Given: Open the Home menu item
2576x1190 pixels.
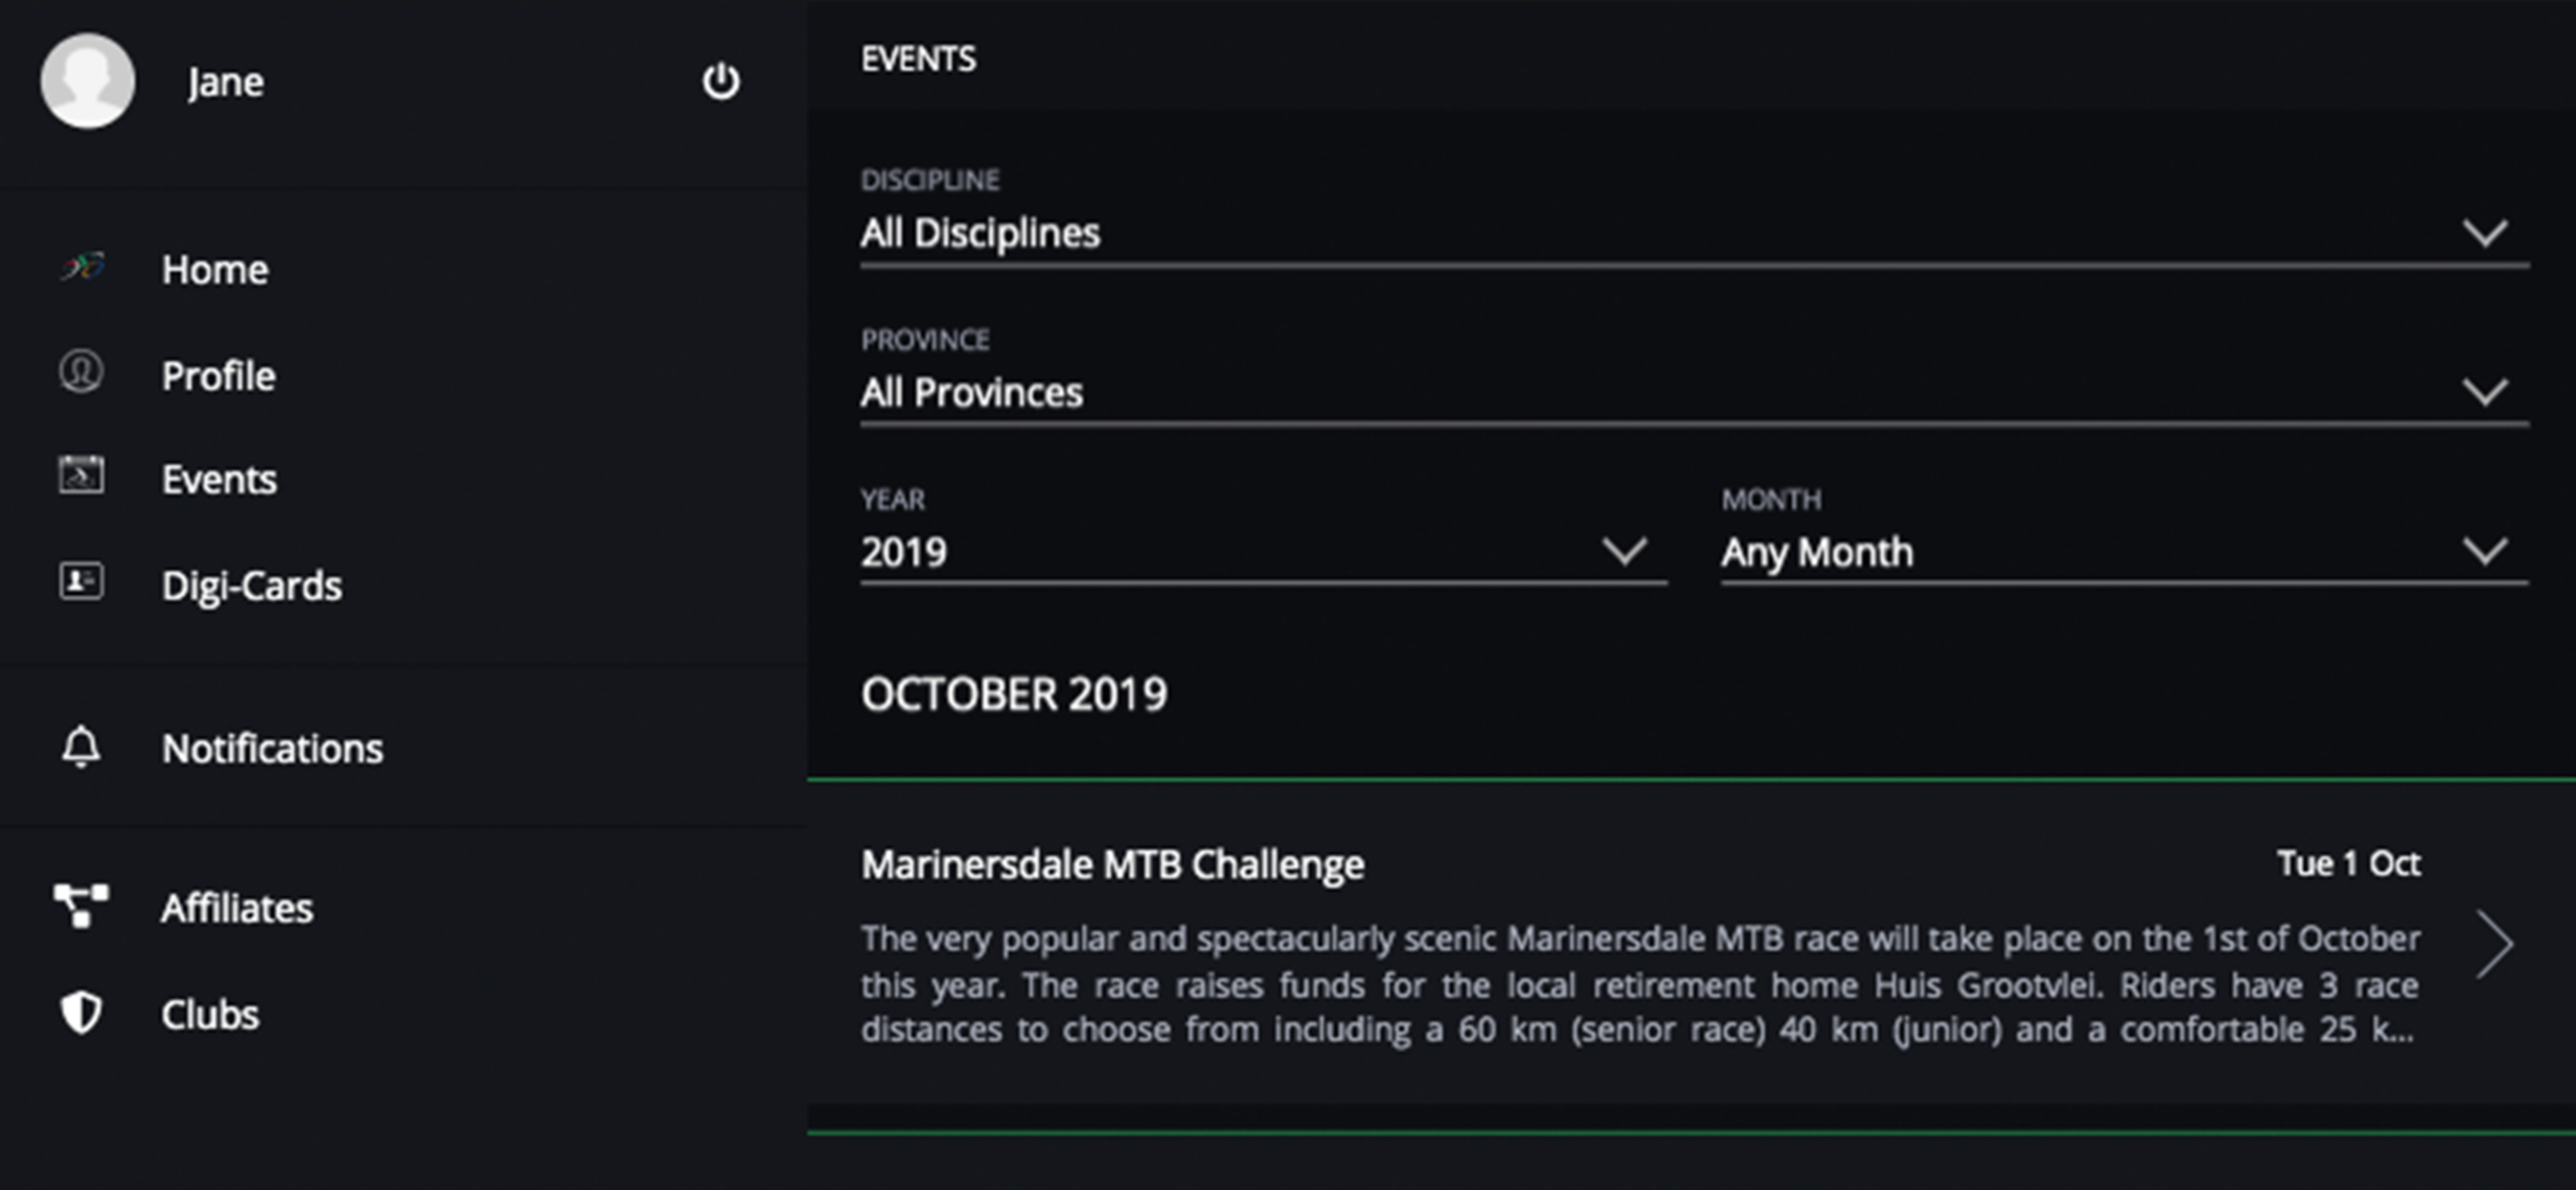Looking at the screenshot, I should [215, 270].
